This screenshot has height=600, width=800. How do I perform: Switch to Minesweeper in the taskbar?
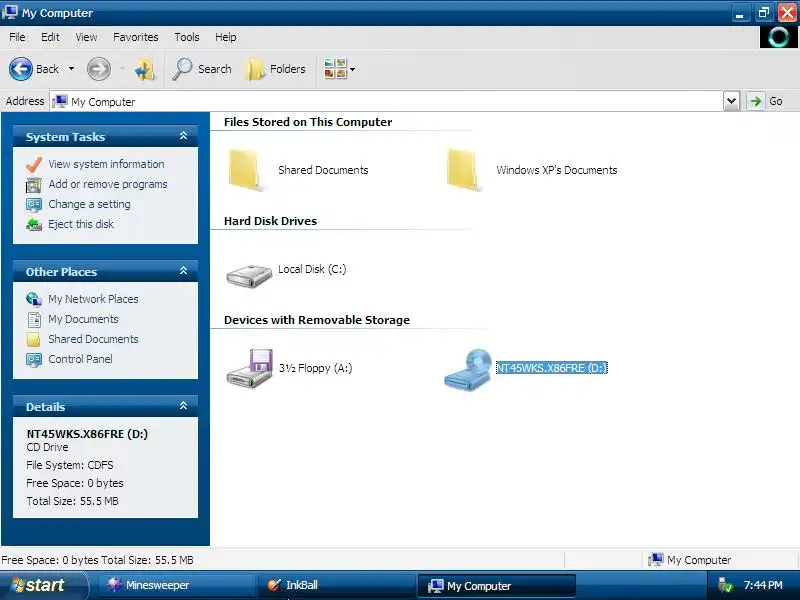pyautogui.click(x=175, y=585)
